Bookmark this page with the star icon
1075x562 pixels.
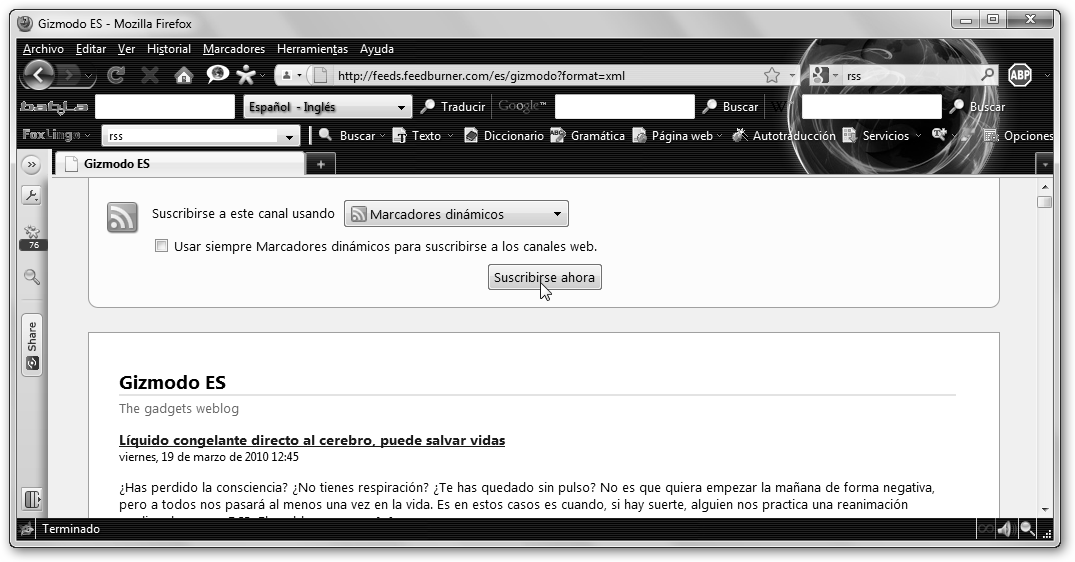point(771,75)
